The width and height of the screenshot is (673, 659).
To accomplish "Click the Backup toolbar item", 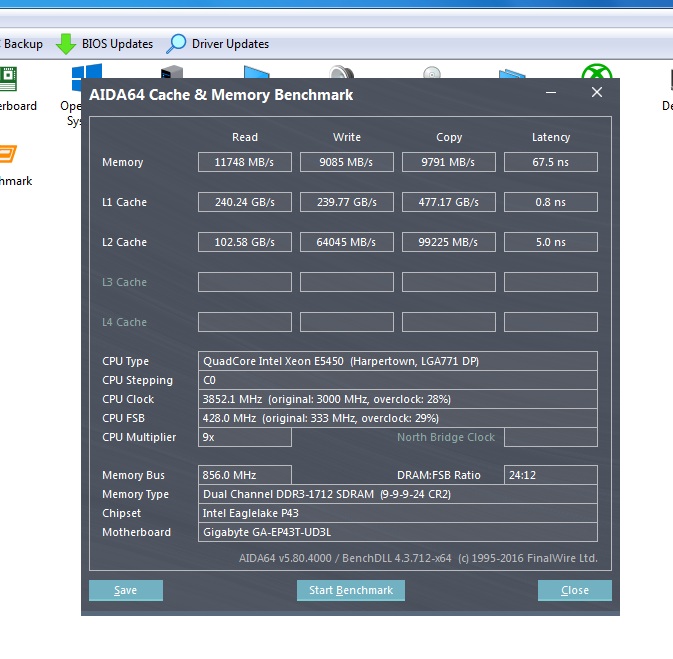I will (21, 44).
